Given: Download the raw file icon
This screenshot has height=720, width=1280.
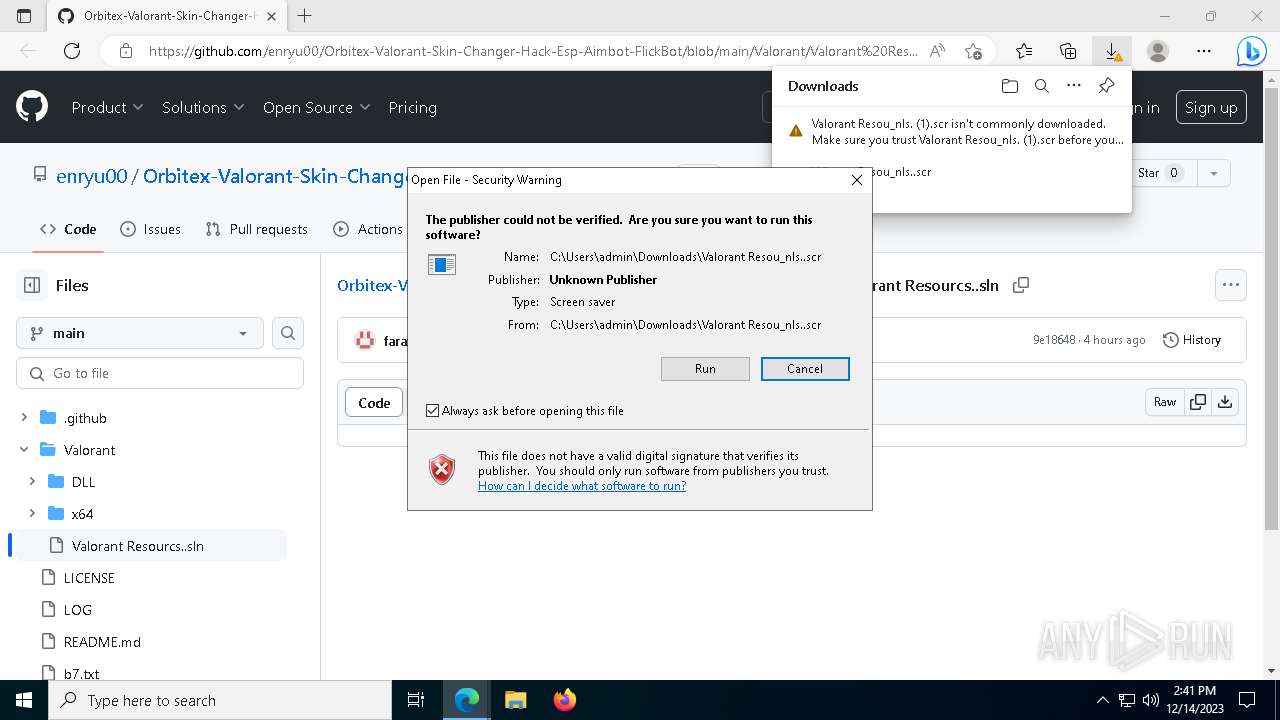Looking at the screenshot, I should [x=1225, y=402].
